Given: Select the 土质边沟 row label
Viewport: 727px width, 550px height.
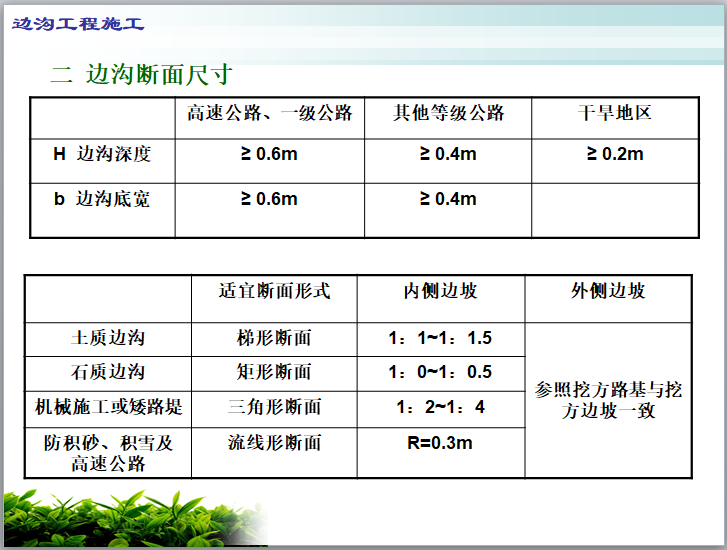Looking at the screenshot, I should click(108, 338).
